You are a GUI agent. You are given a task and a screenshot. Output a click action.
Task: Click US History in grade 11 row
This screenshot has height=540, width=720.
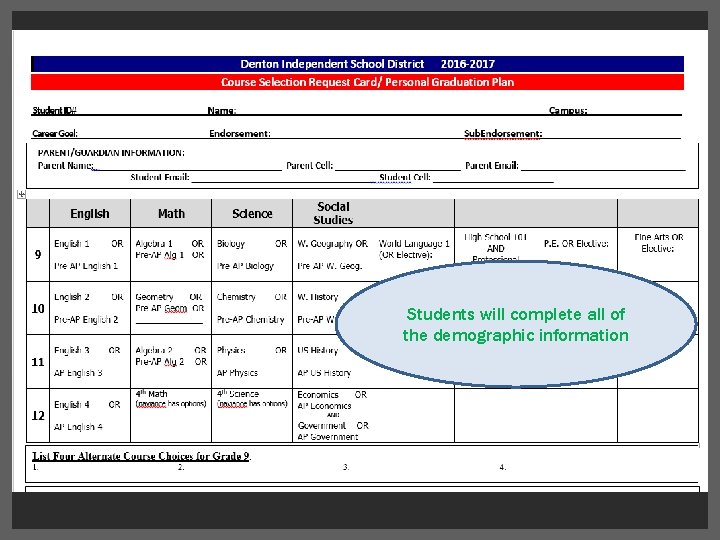318,350
